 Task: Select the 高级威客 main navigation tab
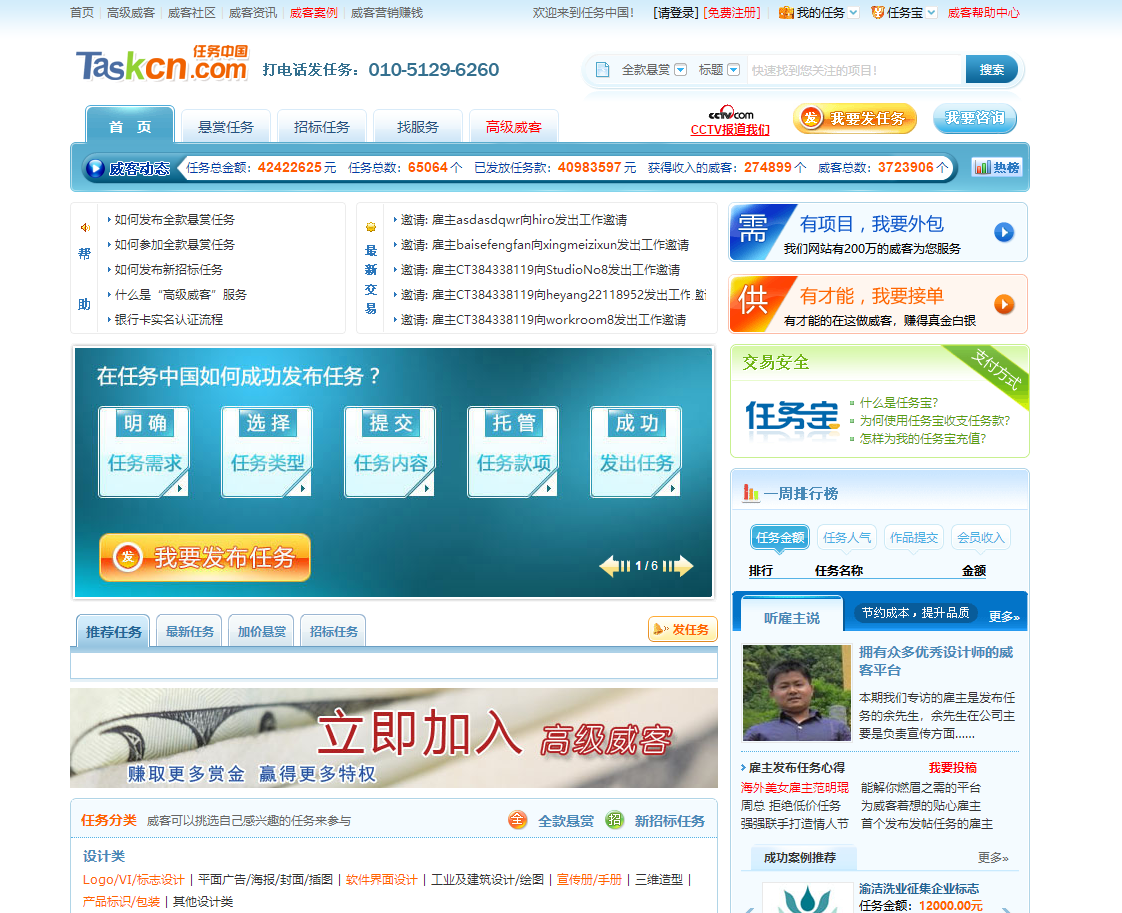(x=513, y=127)
